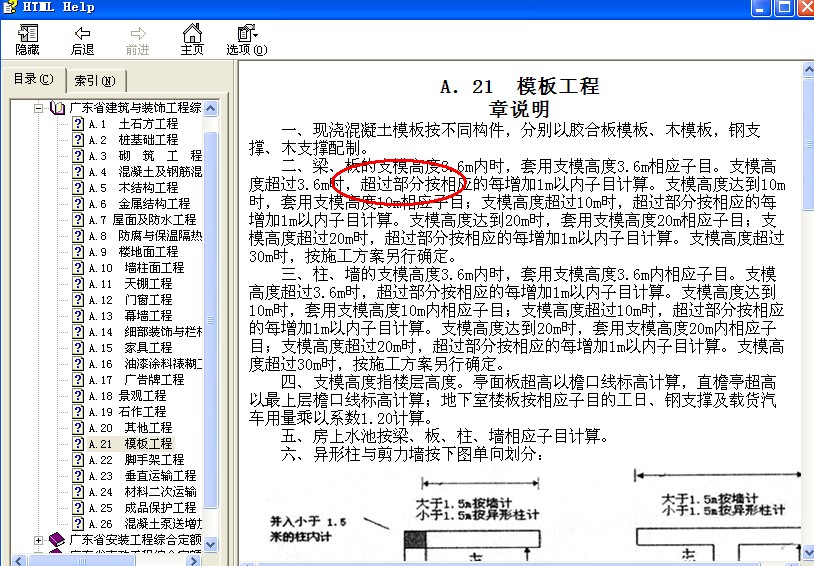Click the topic icon for A.11 天棚工程
Viewport: 814px width, 566px height.
78,284
